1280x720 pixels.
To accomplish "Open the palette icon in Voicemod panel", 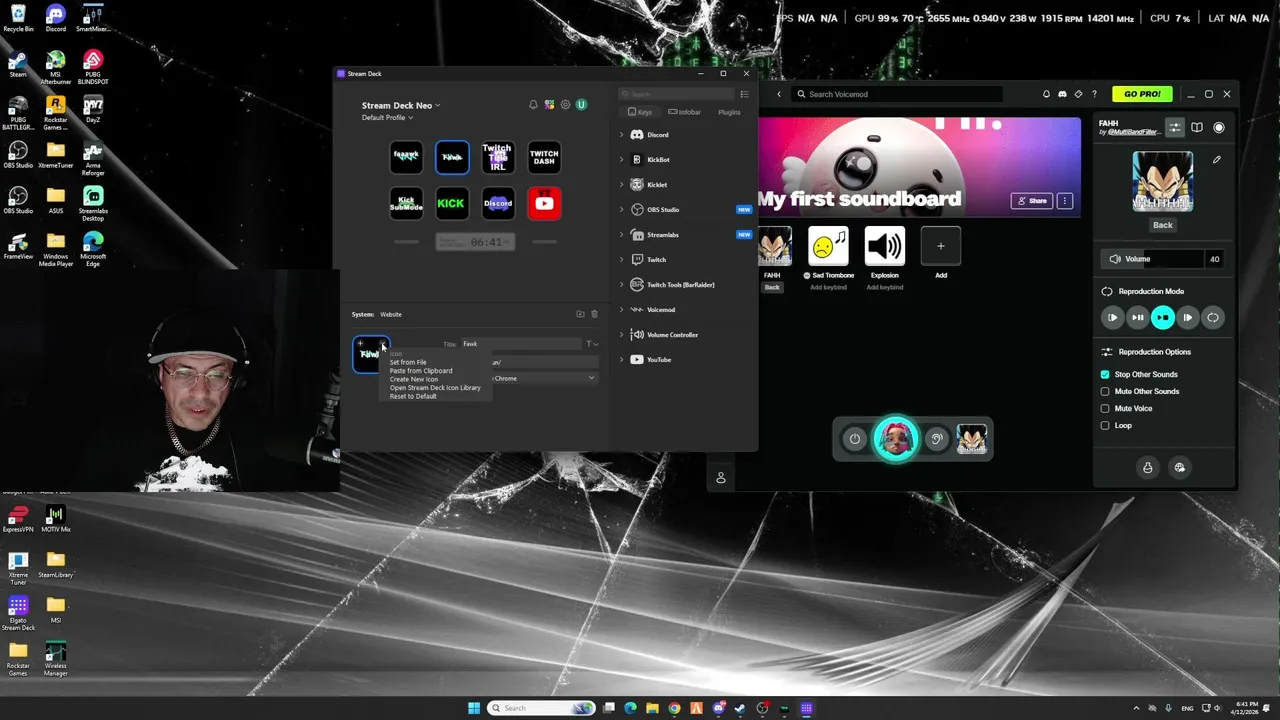I will 1180,467.
